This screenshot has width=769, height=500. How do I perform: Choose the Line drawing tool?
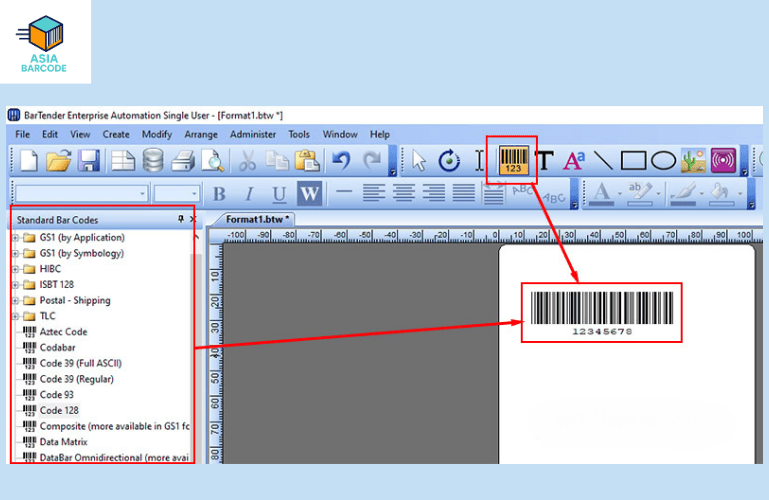[603, 161]
